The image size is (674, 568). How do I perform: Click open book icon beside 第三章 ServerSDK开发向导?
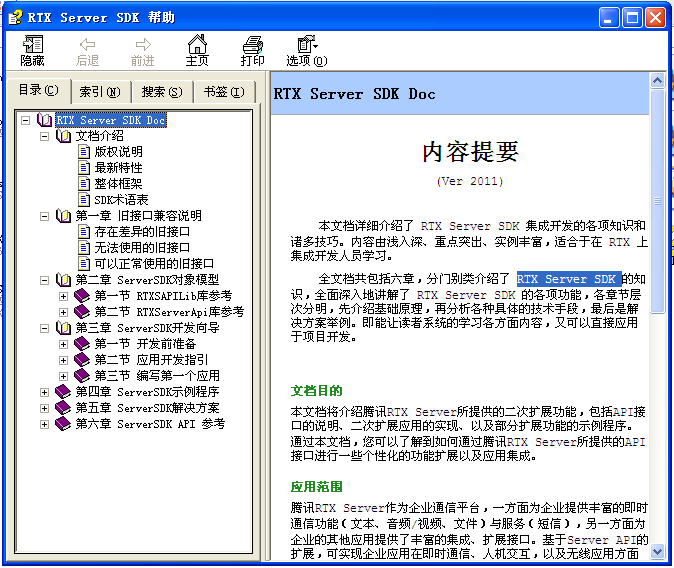click(x=63, y=329)
